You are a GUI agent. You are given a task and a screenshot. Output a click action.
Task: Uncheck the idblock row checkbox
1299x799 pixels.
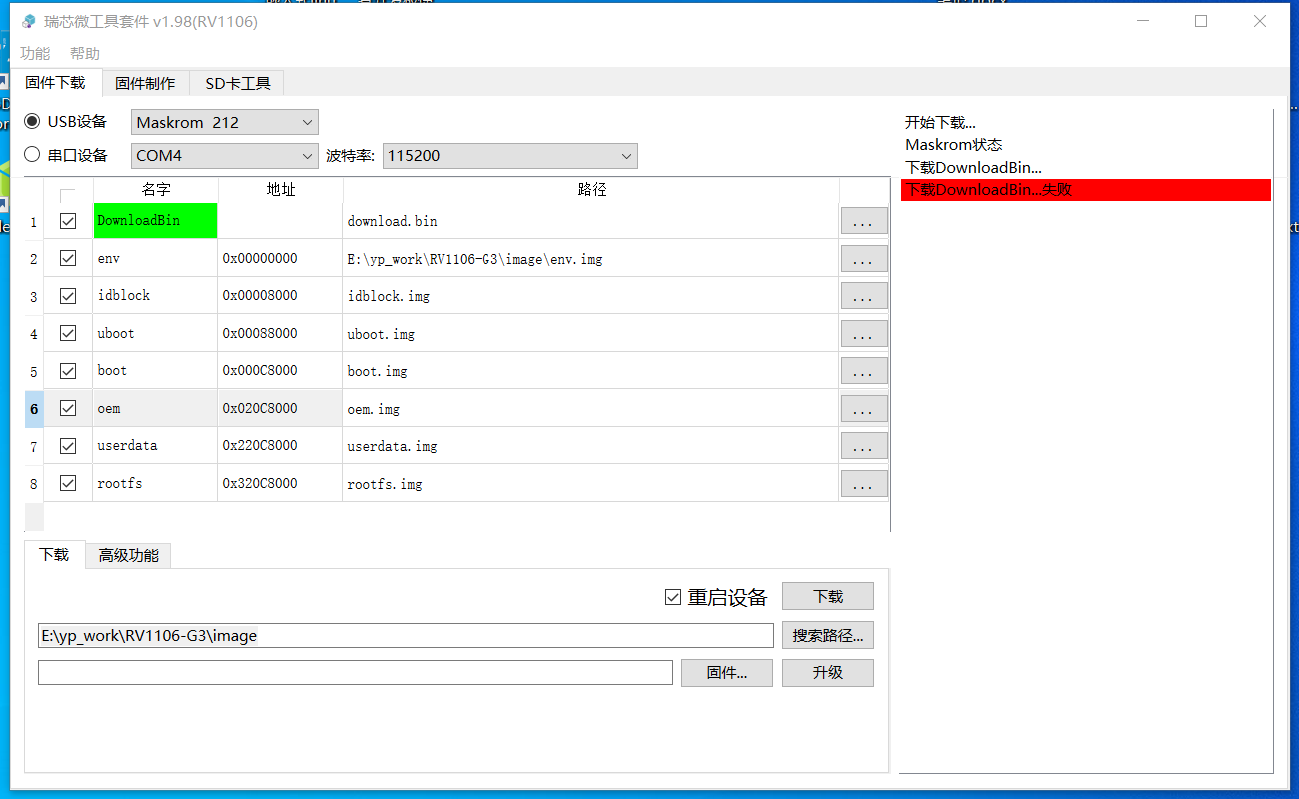point(68,296)
